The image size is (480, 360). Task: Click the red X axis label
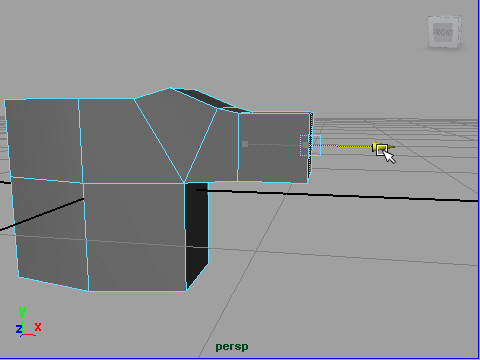click(38, 327)
